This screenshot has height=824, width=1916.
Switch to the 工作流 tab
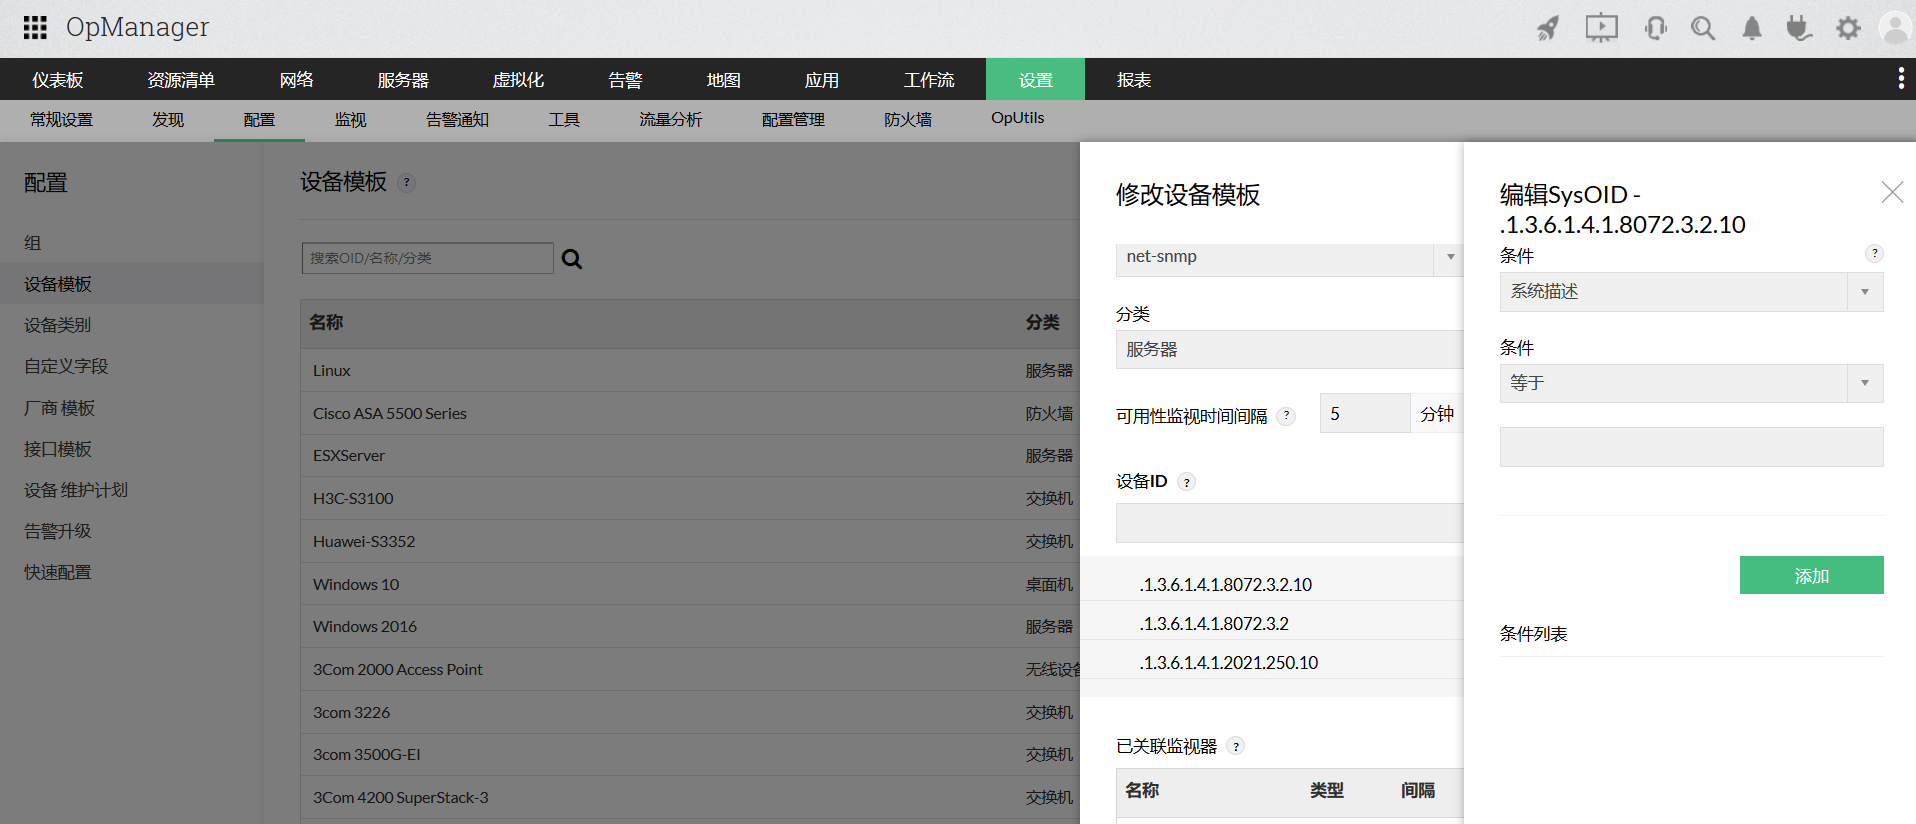[x=929, y=80]
